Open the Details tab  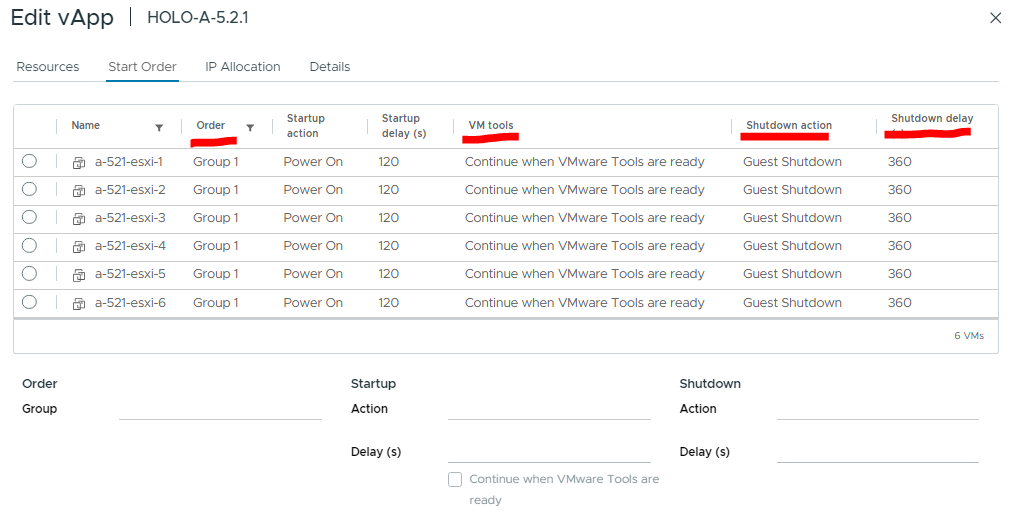330,67
